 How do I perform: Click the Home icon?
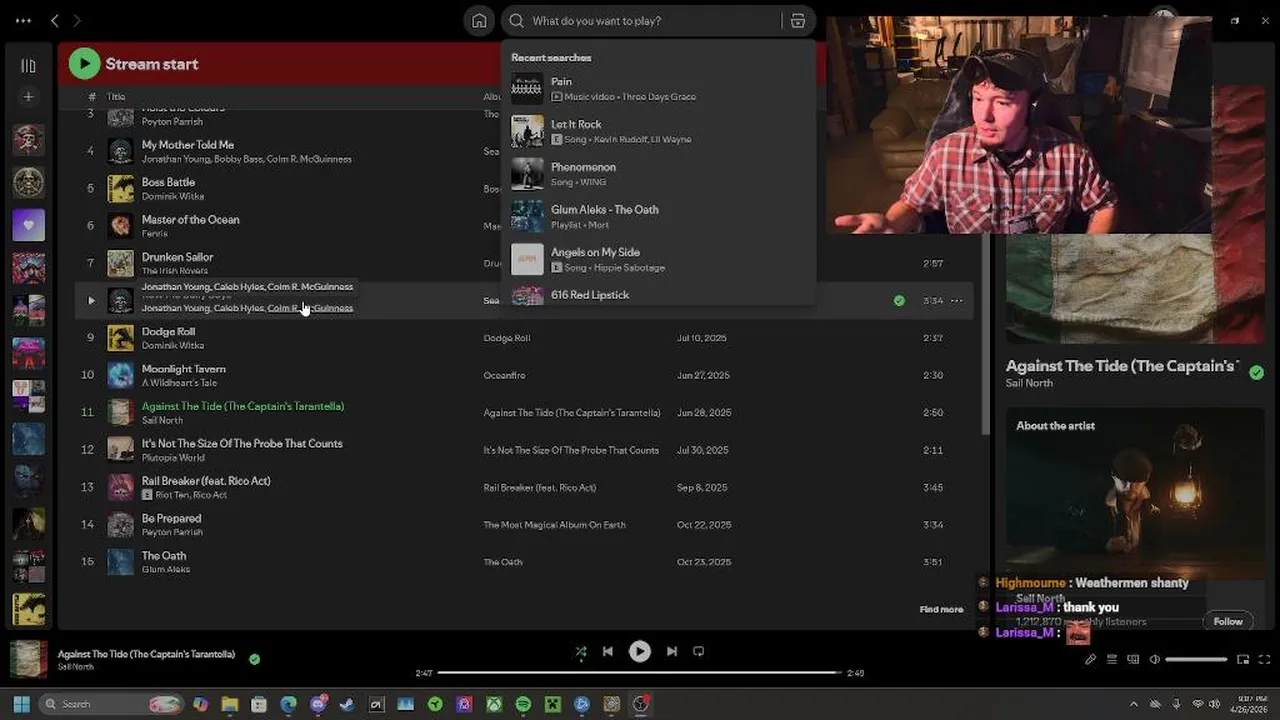(x=479, y=20)
